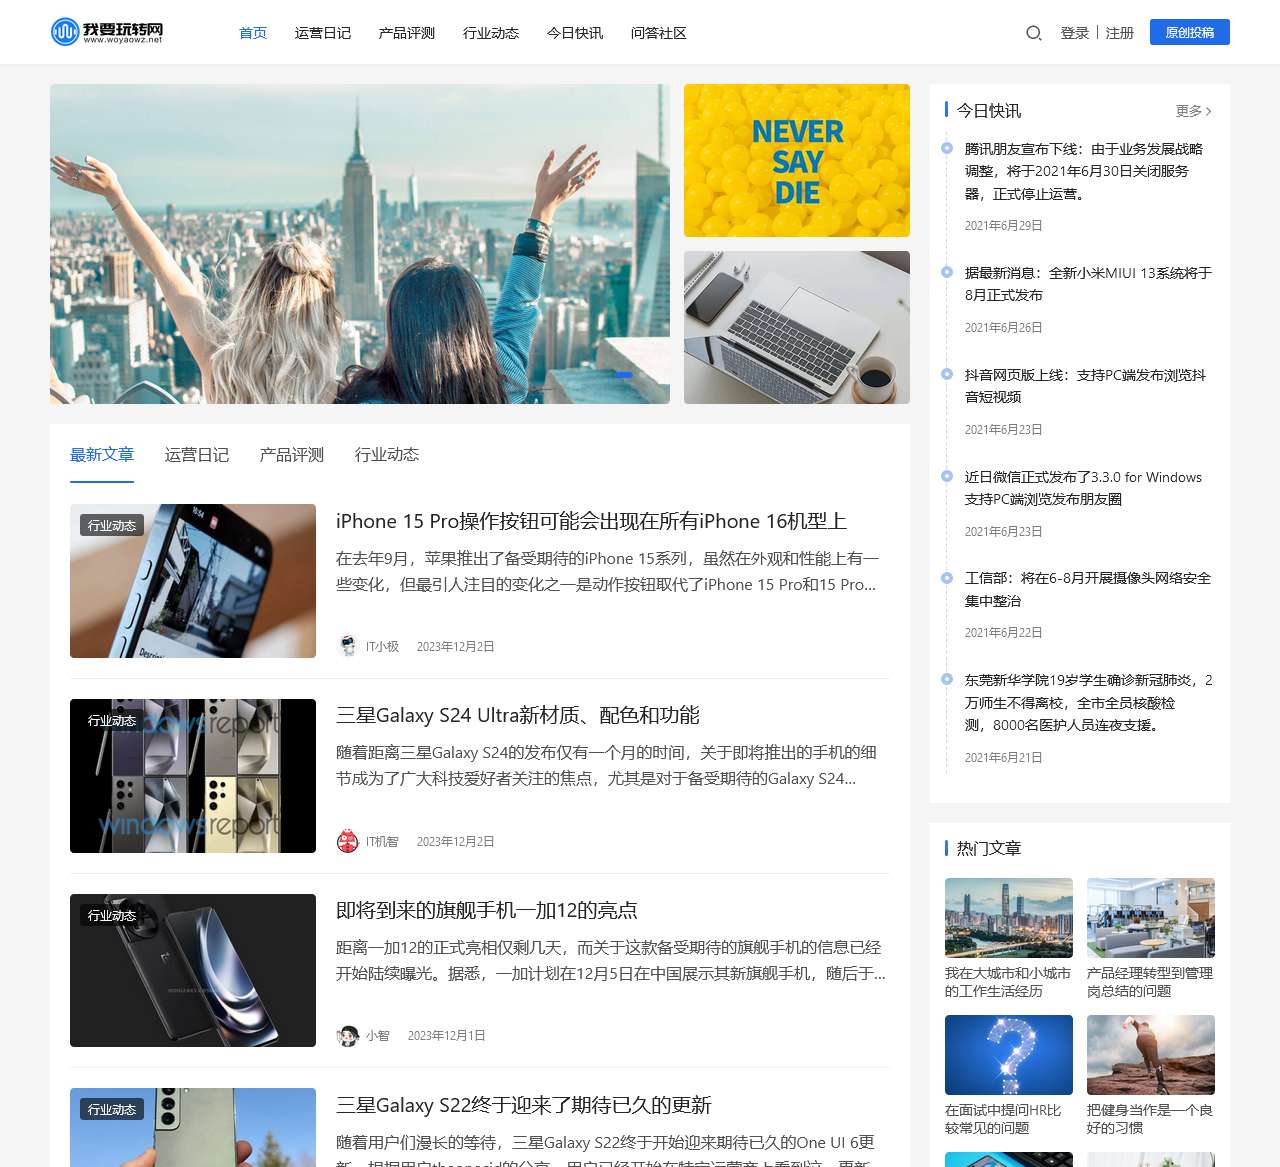This screenshot has height=1167, width=1280.
Task: Click 小智 author avatar
Action: click(x=347, y=1035)
